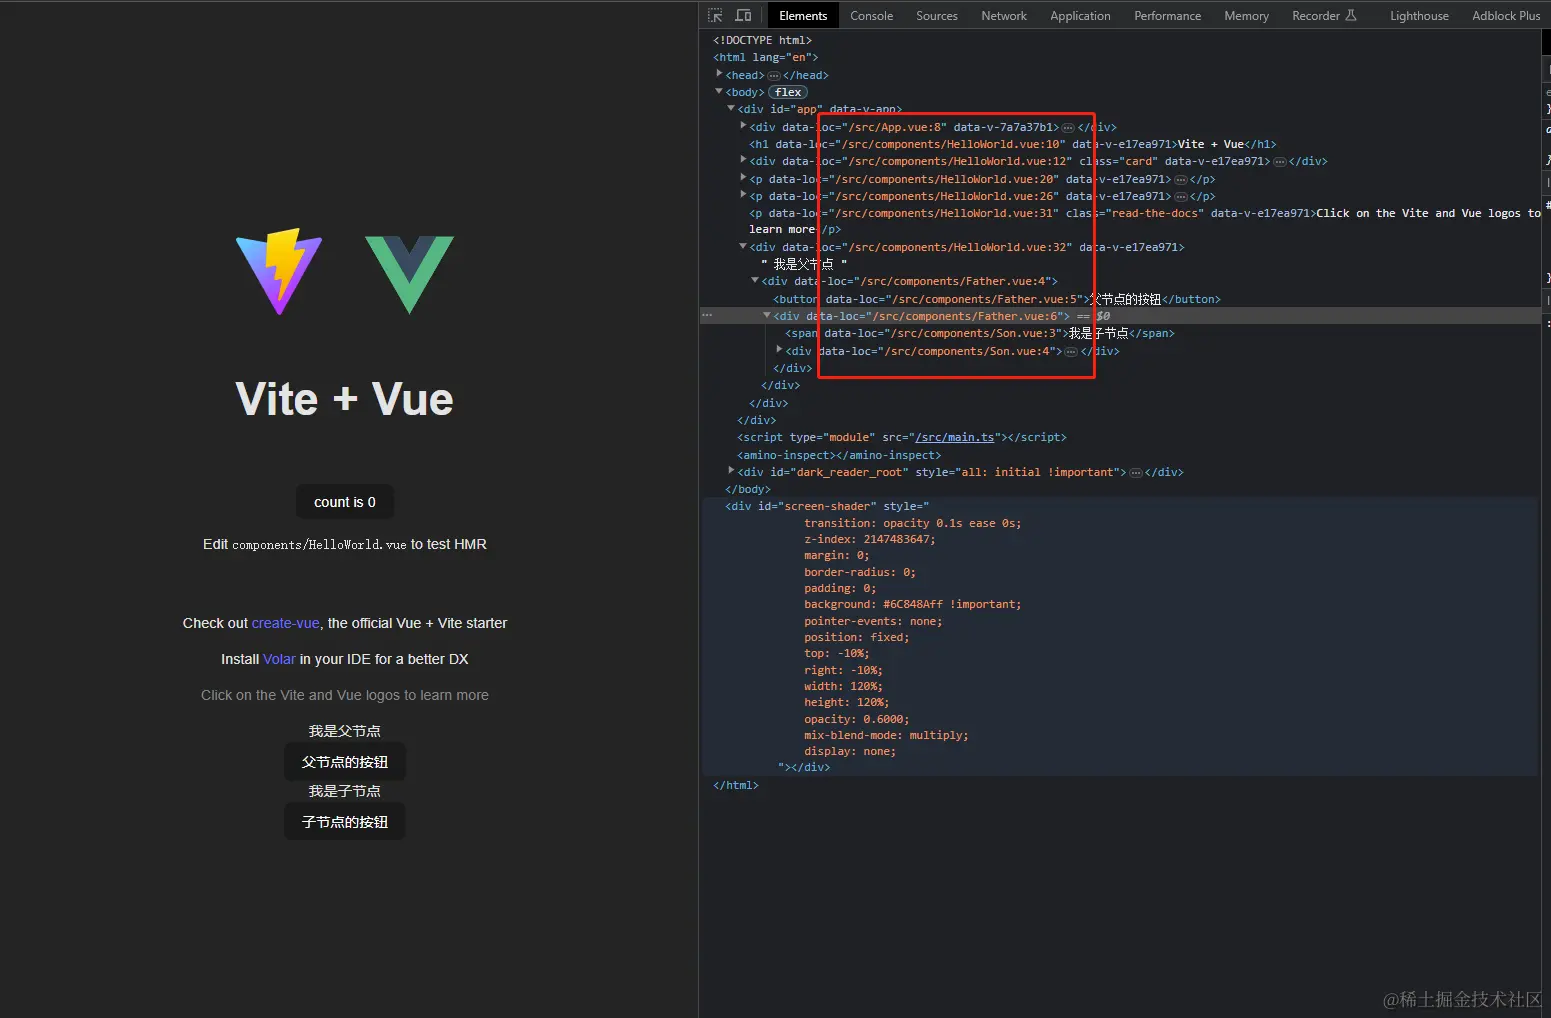The width and height of the screenshot is (1551, 1018).
Task: Collapse the body element
Action: tap(719, 91)
